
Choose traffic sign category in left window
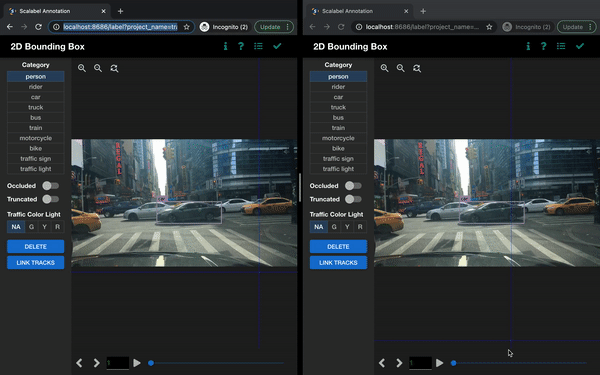point(36,159)
